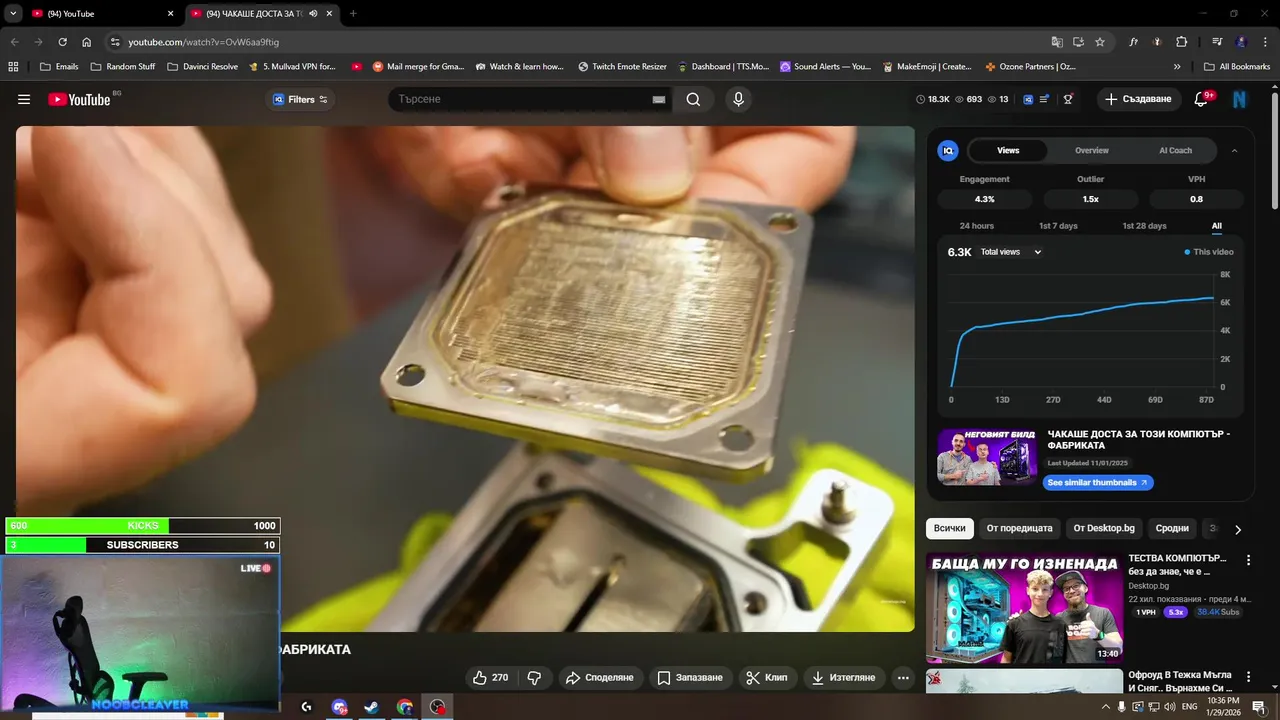Open more actions three-dot menu under video
The image size is (1280, 720).
point(903,677)
